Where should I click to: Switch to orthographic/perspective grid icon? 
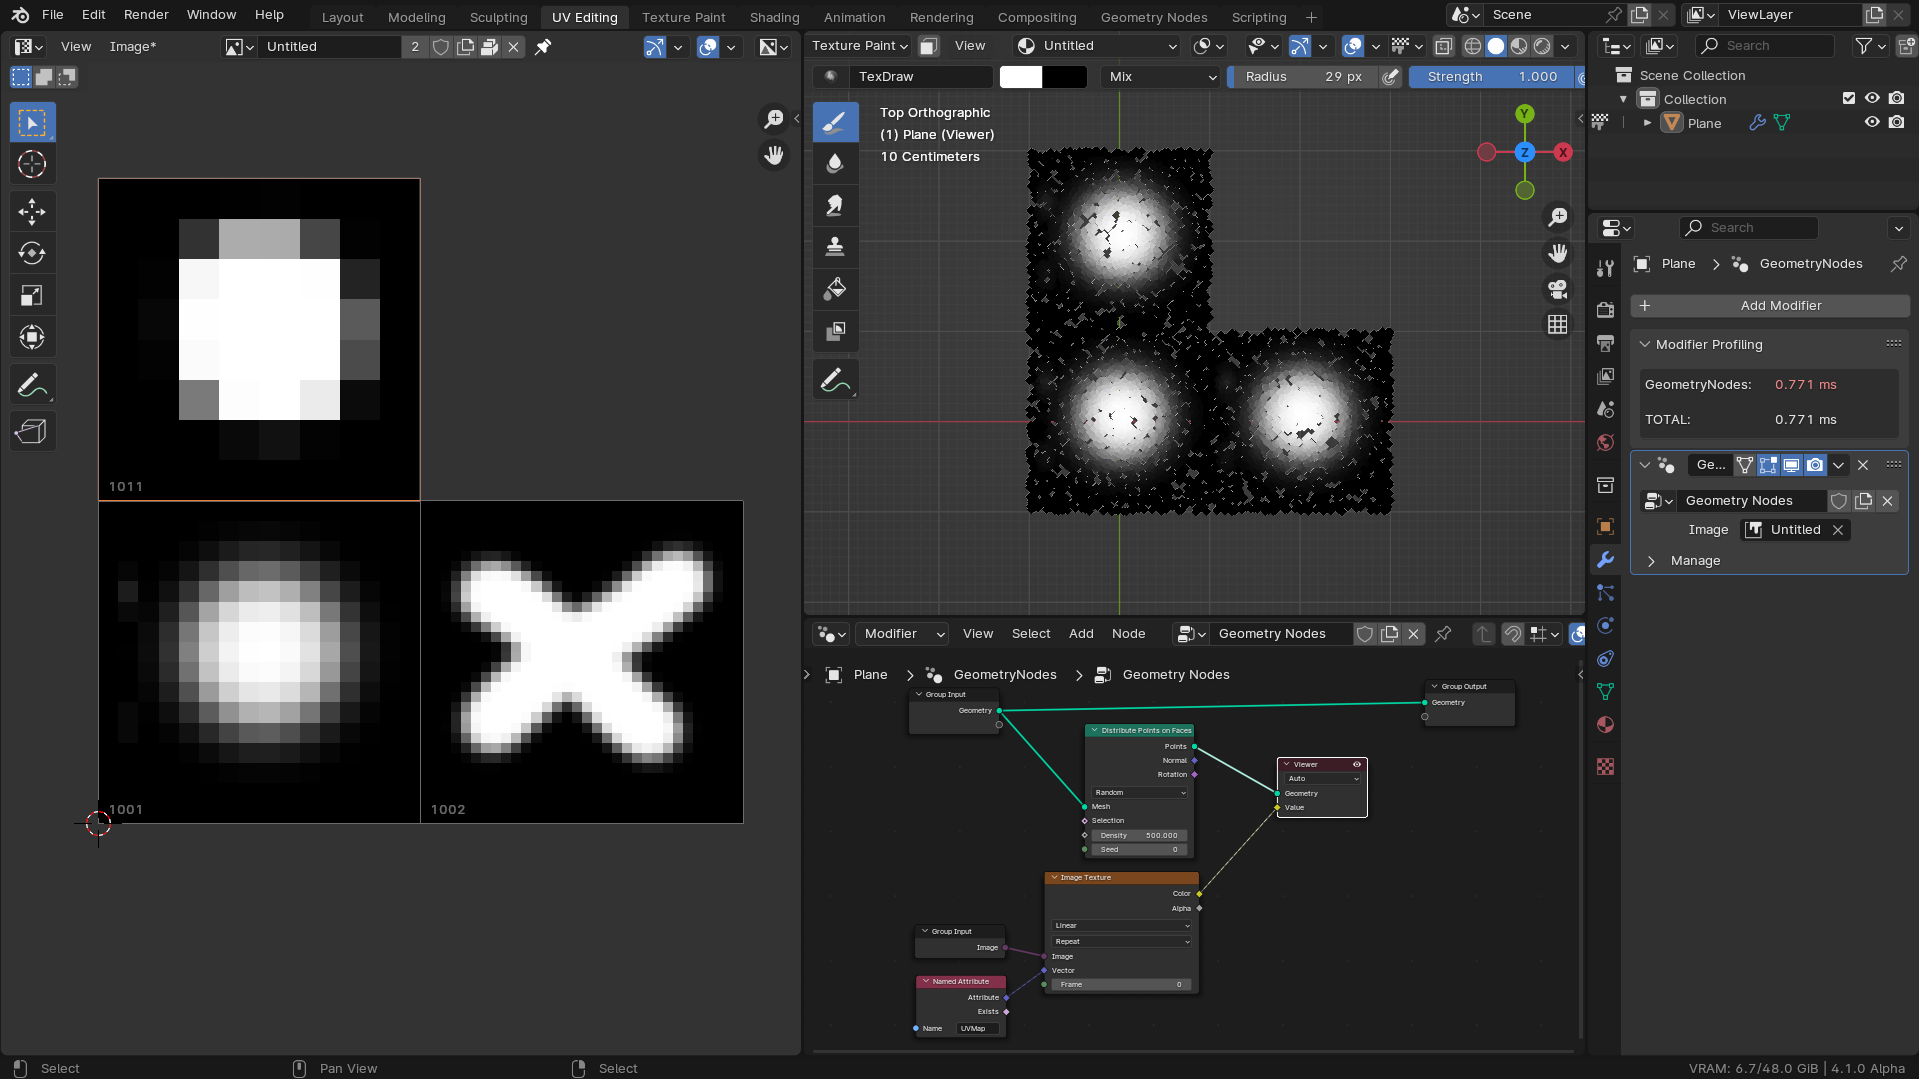point(1558,325)
